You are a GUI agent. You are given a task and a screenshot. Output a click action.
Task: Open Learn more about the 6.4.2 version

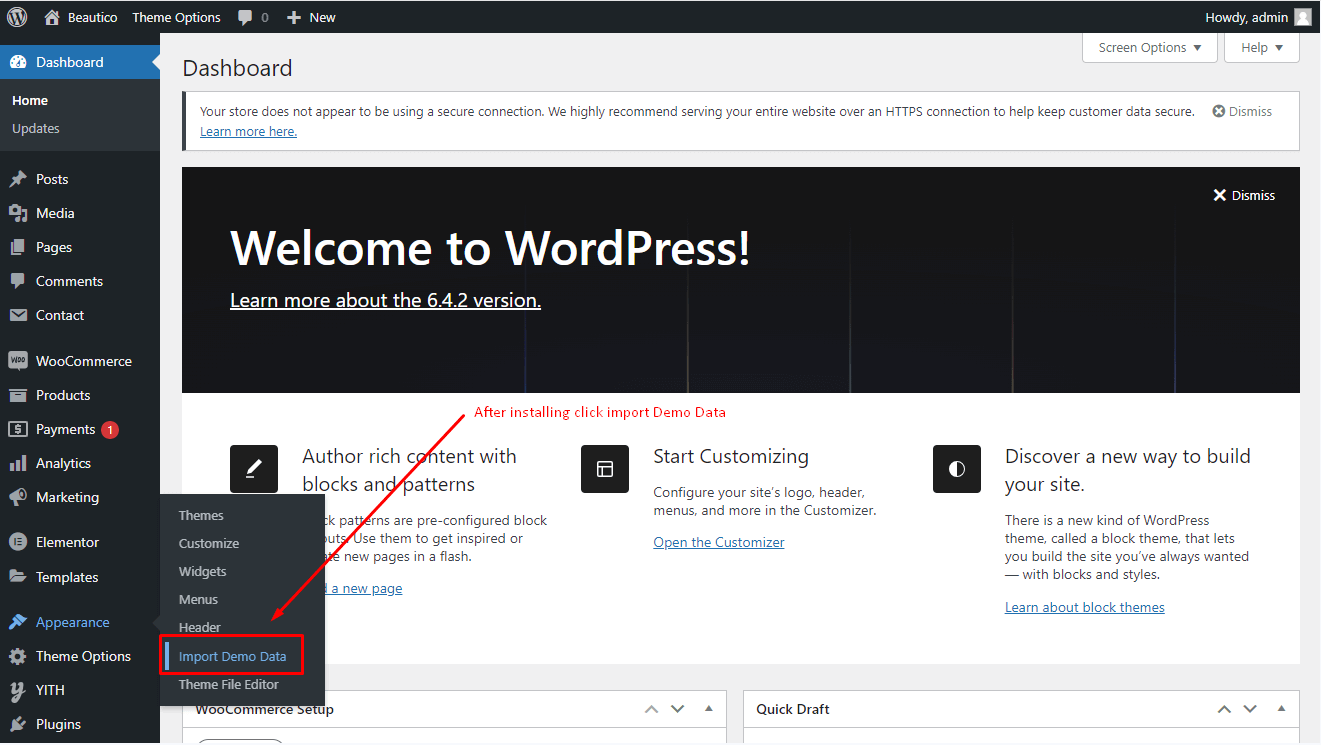point(385,300)
